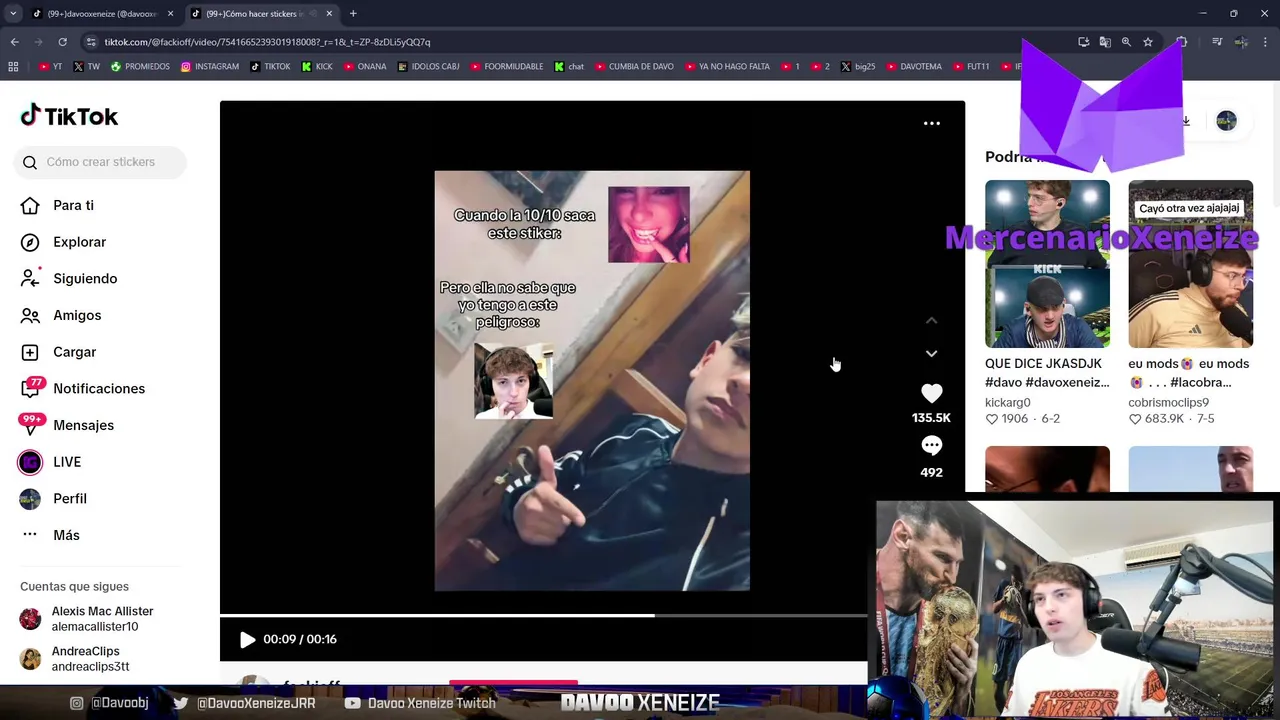Viewport: 1280px width, 720px height.
Task: Click the 'eu mods' video title
Action: tap(1188, 373)
